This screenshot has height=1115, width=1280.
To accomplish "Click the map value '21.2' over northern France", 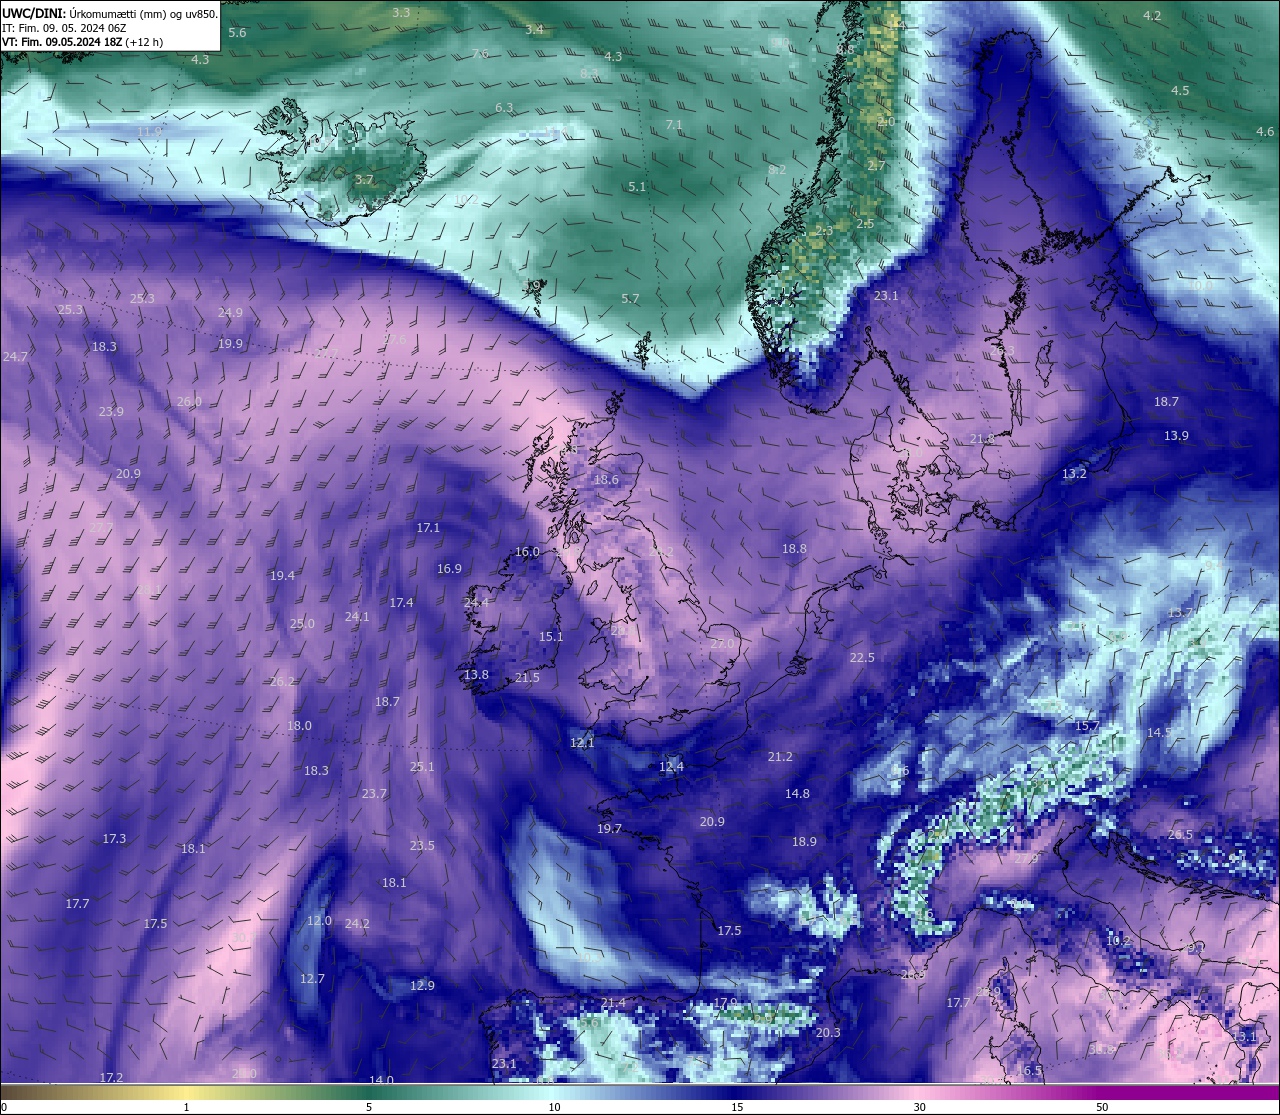I will [780, 757].
